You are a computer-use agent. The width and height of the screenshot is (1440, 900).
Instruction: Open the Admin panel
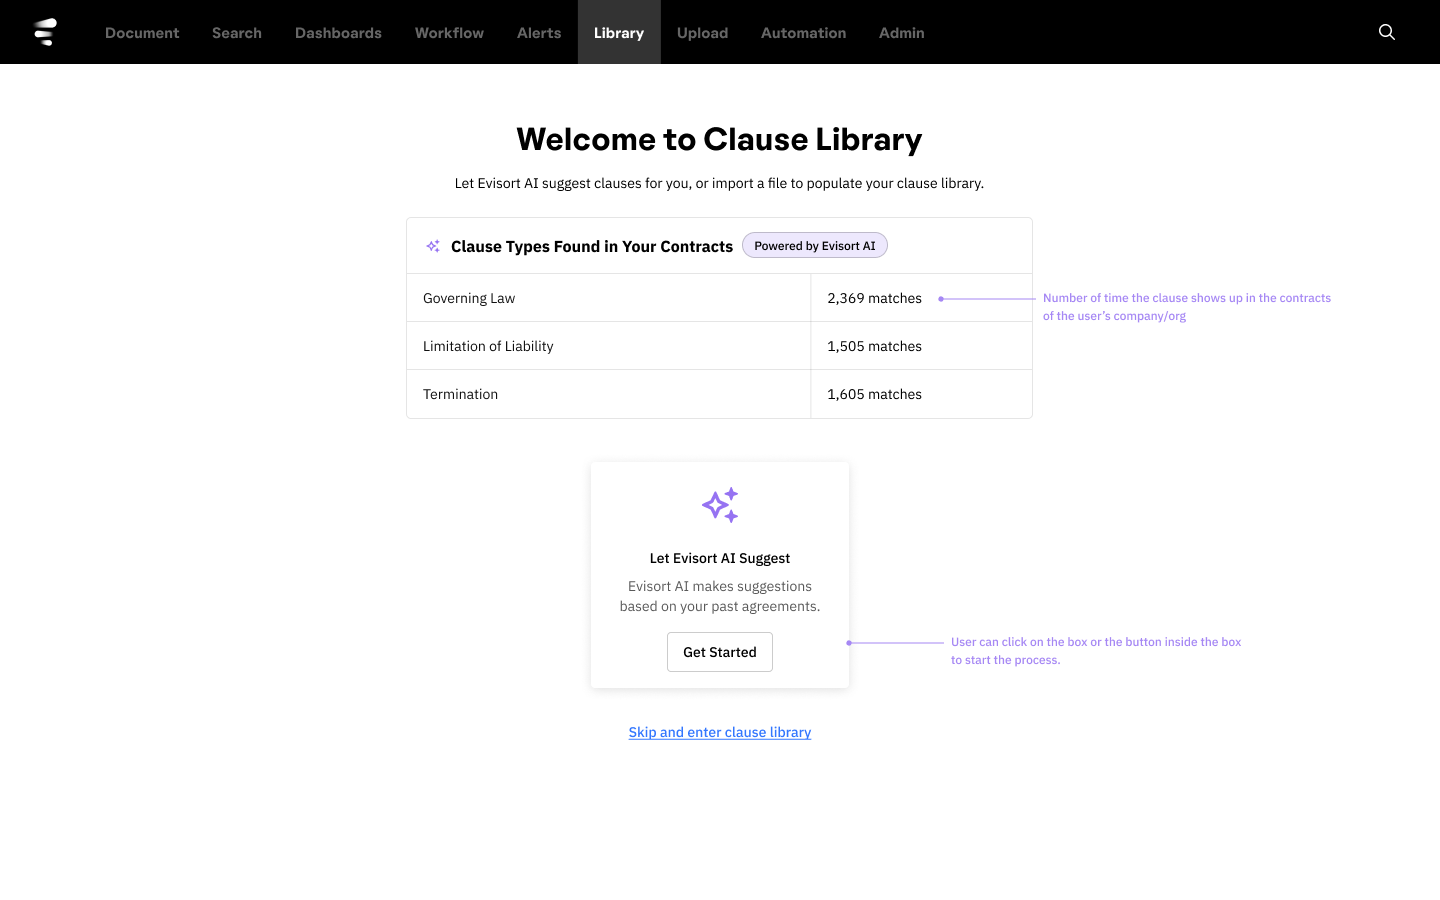[x=901, y=32]
